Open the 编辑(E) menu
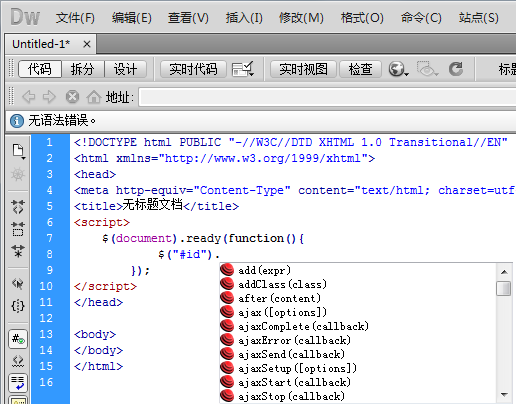Viewport: 516px width, 404px height. pyautogui.click(x=132, y=18)
